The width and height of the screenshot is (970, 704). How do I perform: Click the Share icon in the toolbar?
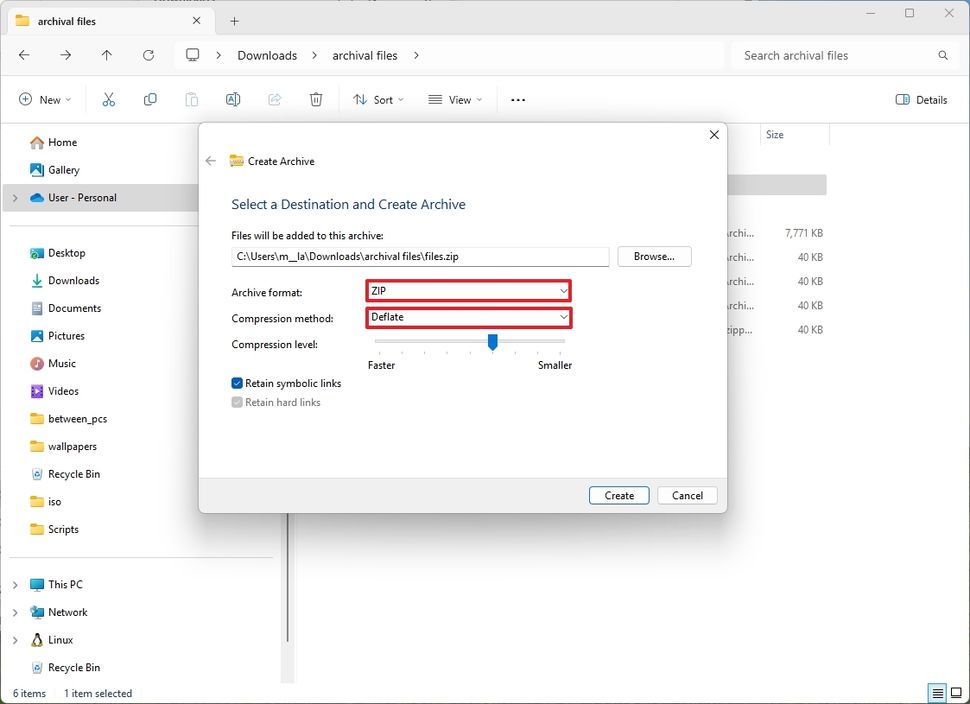point(274,99)
